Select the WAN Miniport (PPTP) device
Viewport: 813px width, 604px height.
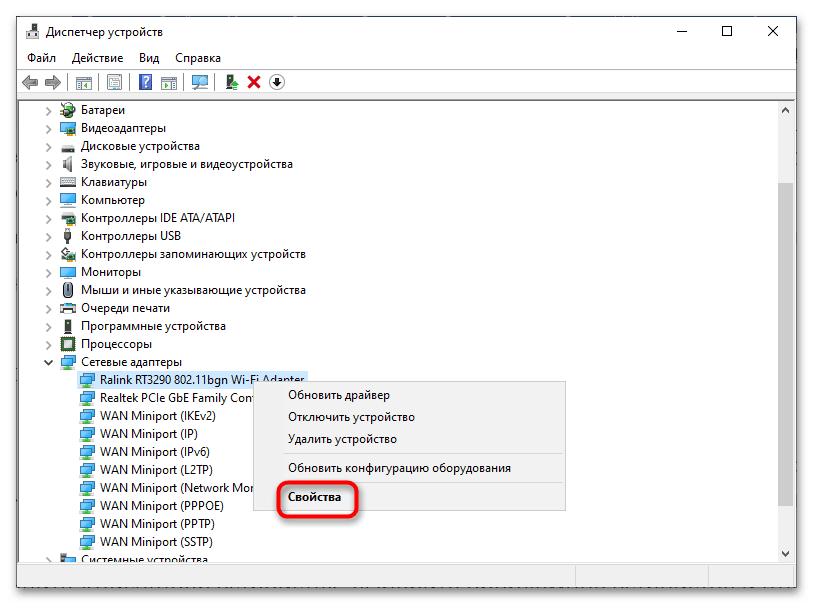point(157,524)
